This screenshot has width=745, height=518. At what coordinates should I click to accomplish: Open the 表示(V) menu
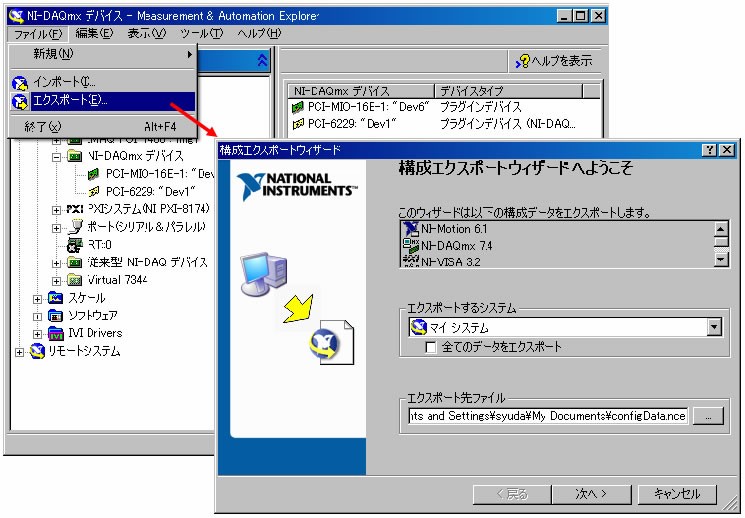[x=146, y=33]
